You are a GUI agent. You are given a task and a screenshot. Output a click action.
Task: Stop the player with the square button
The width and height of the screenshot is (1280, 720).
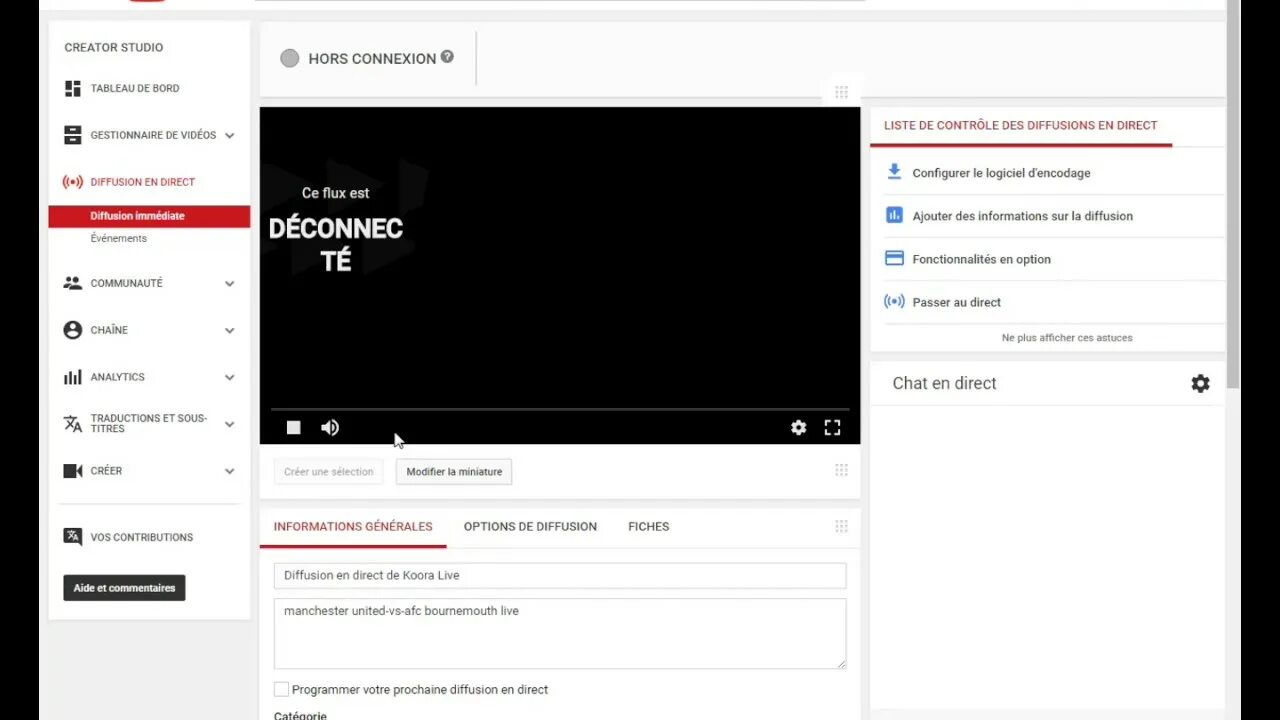point(293,428)
